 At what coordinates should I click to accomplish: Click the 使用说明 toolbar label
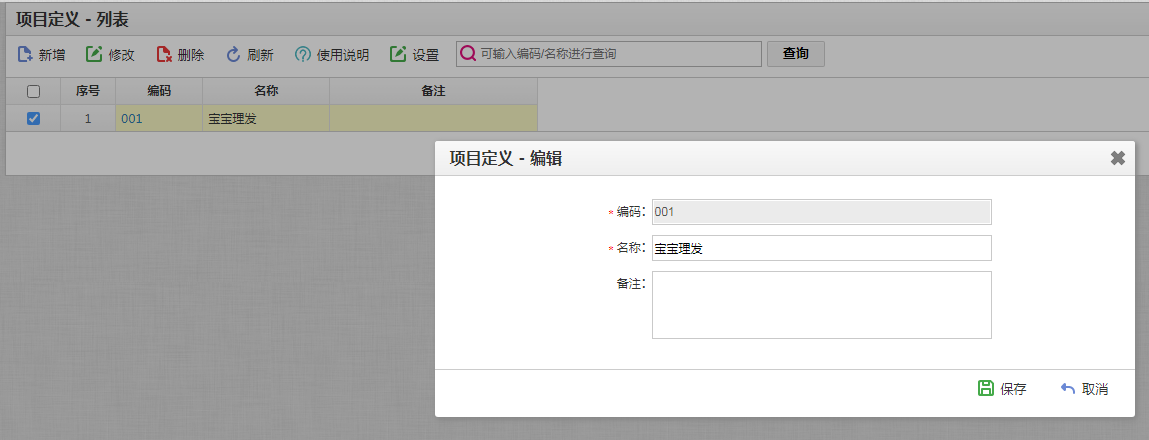(x=343, y=55)
